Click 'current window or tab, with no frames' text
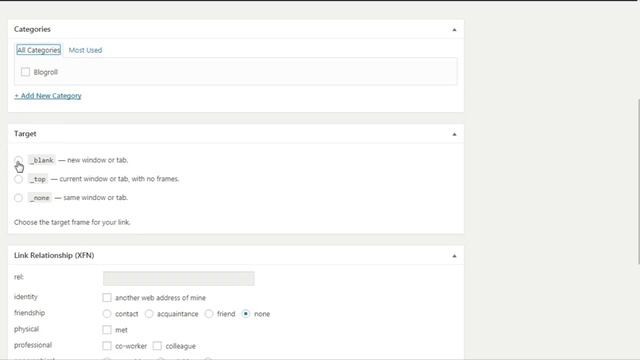The image size is (640, 360). click(x=119, y=179)
